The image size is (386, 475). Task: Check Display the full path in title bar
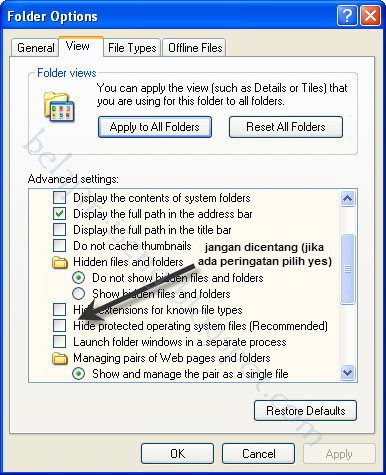59,230
